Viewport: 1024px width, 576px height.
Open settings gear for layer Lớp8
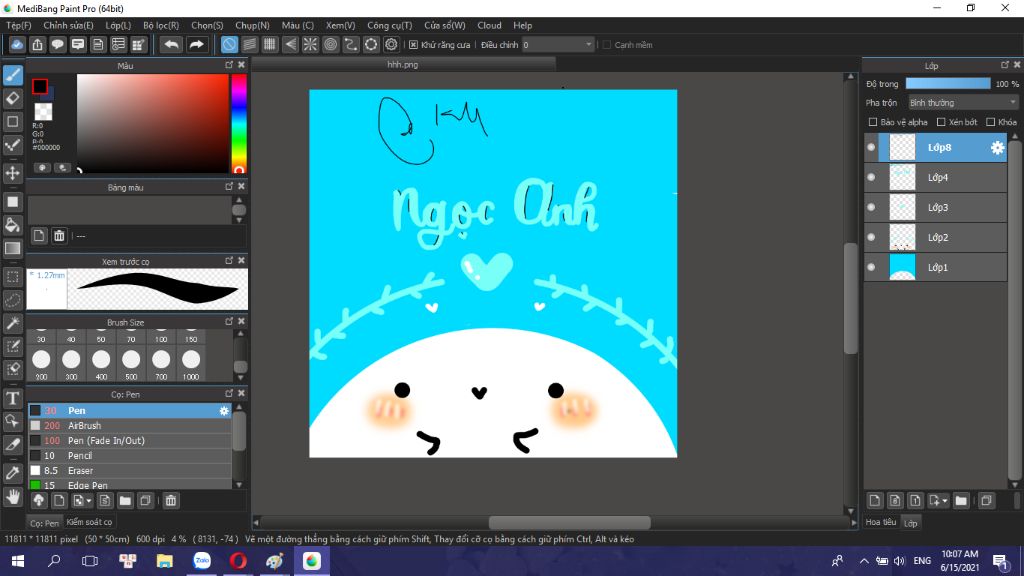997,148
